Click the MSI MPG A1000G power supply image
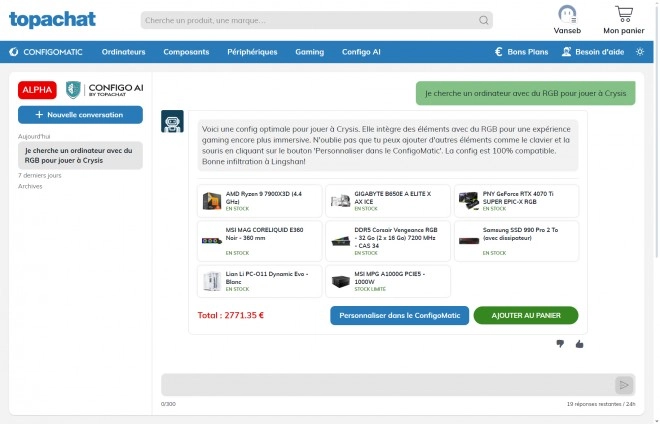Image resolution: width=660 pixels, height=424 pixels. [340, 281]
